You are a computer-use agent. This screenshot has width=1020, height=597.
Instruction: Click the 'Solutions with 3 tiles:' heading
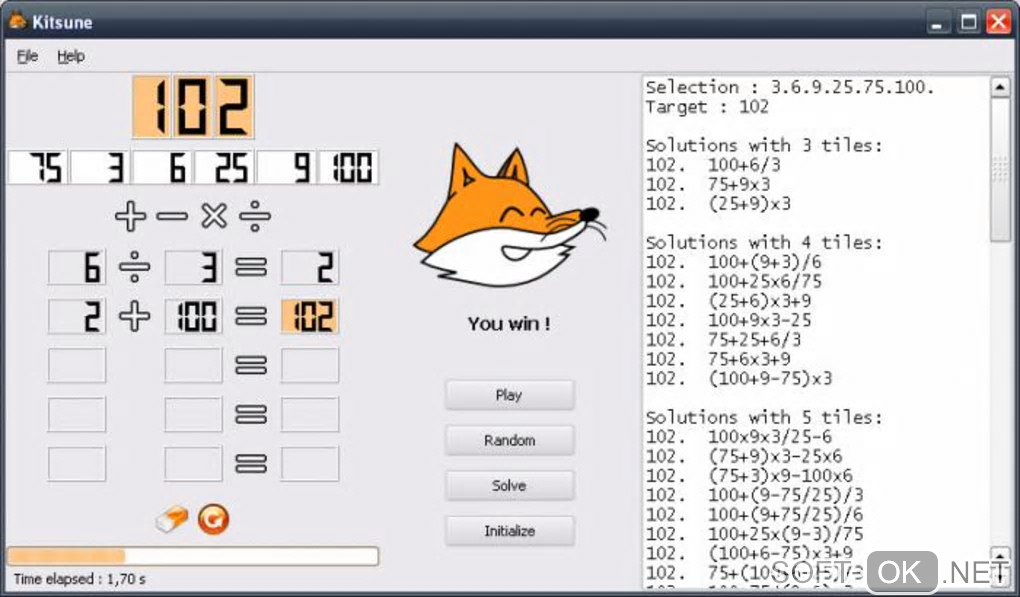764,145
